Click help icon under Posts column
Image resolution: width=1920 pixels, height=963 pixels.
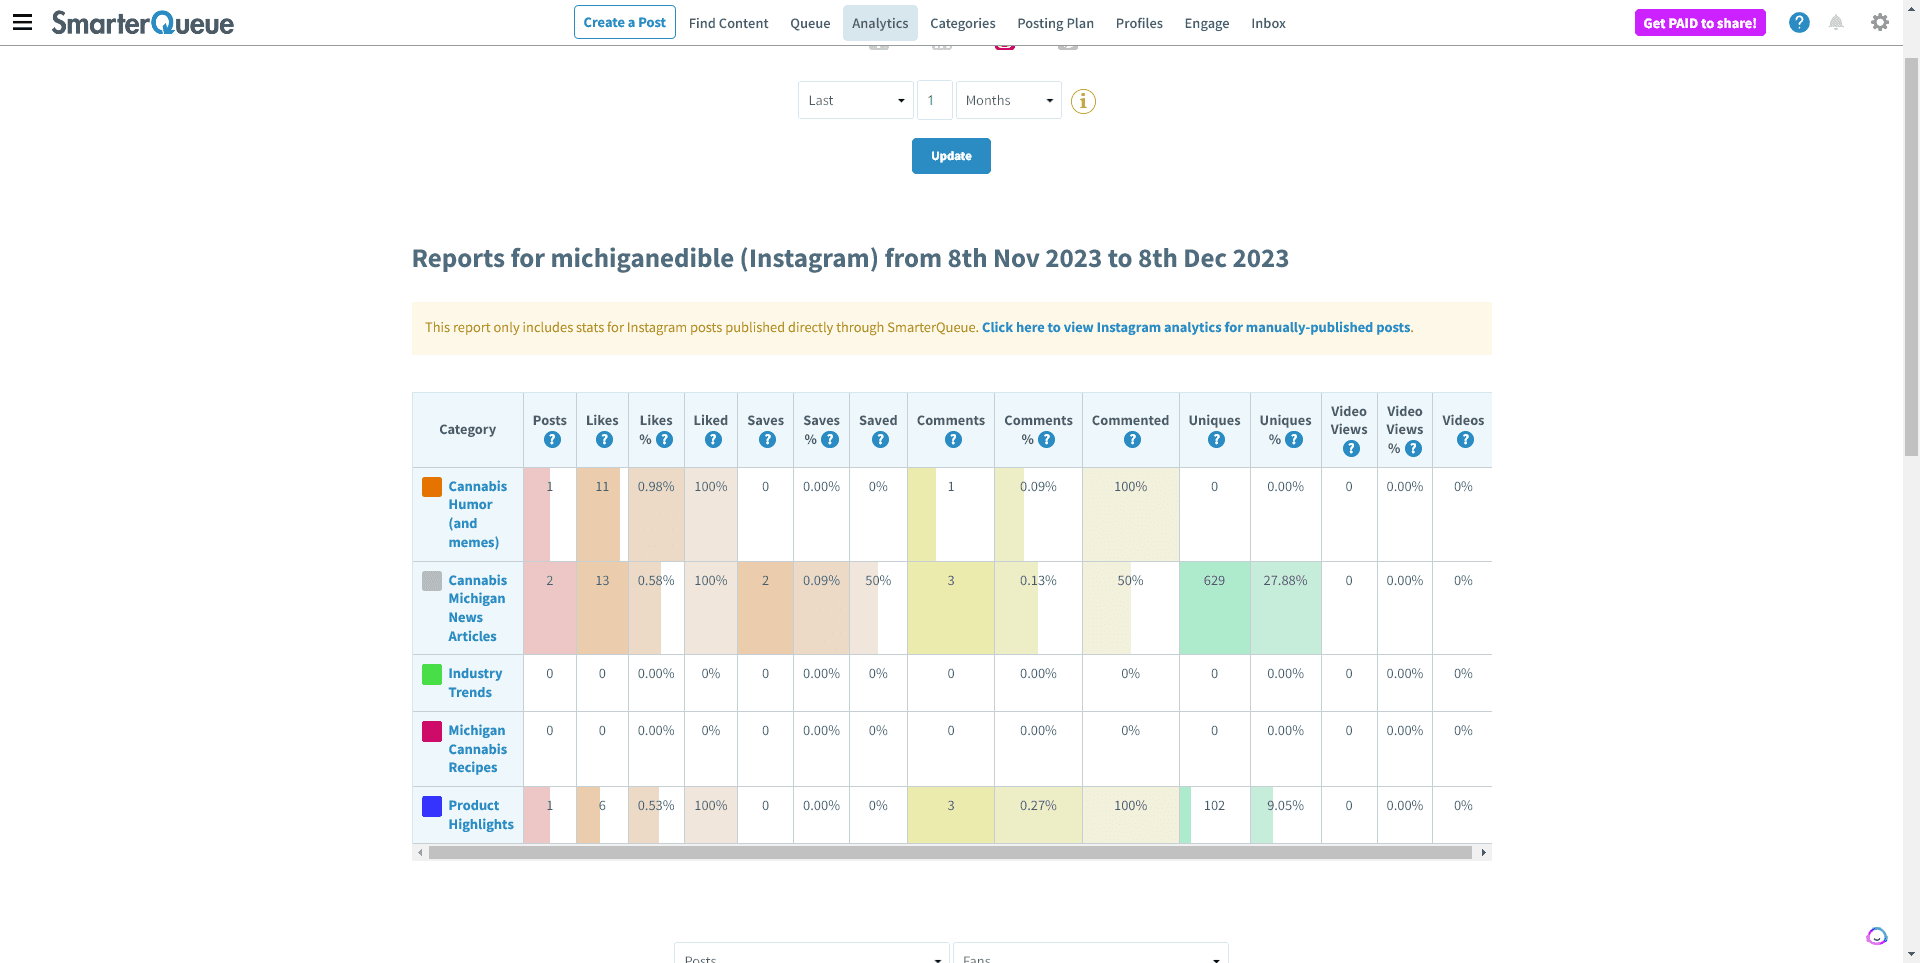[552, 440]
